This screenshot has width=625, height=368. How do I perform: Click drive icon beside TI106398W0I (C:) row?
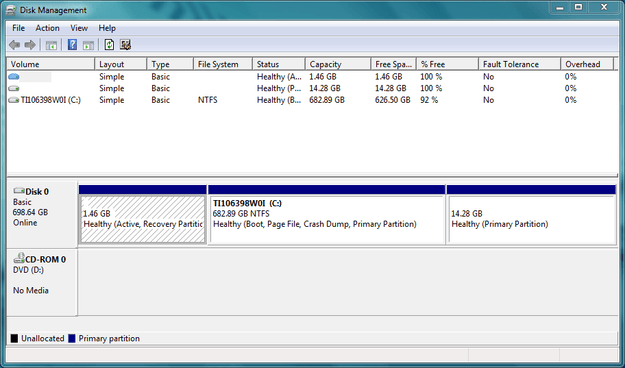pos(14,100)
